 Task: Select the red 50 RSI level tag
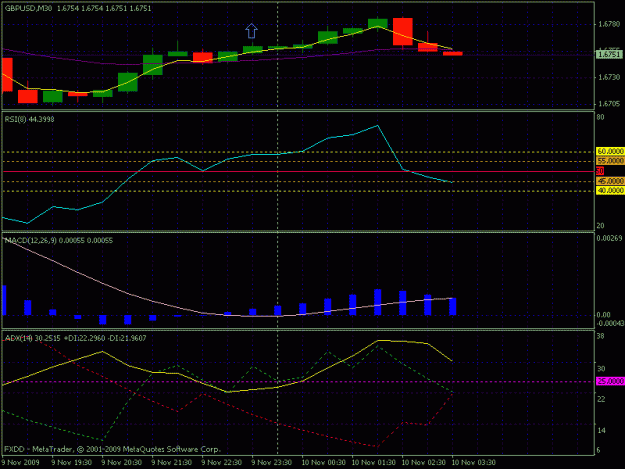(600, 171)
